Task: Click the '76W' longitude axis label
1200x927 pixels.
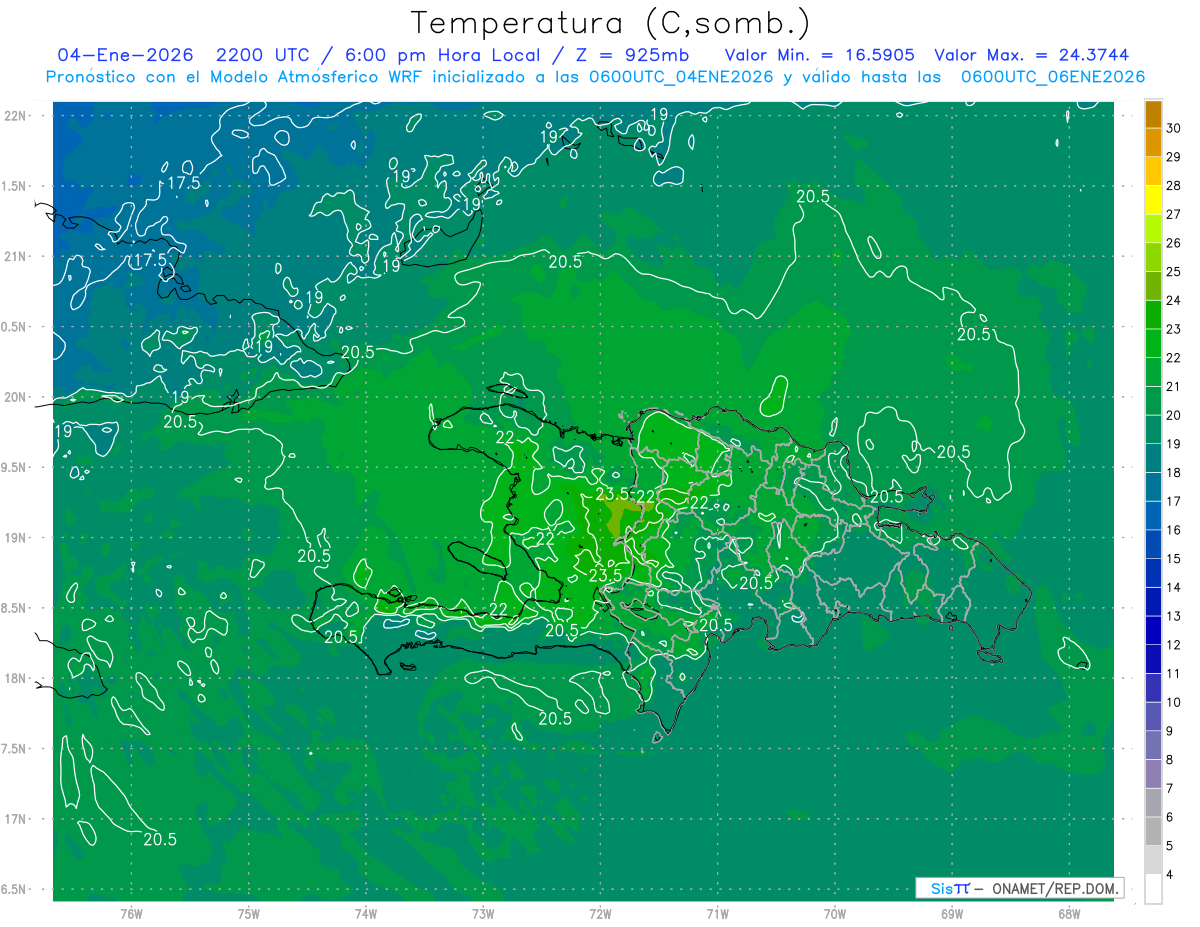Action: click(131, 913)
